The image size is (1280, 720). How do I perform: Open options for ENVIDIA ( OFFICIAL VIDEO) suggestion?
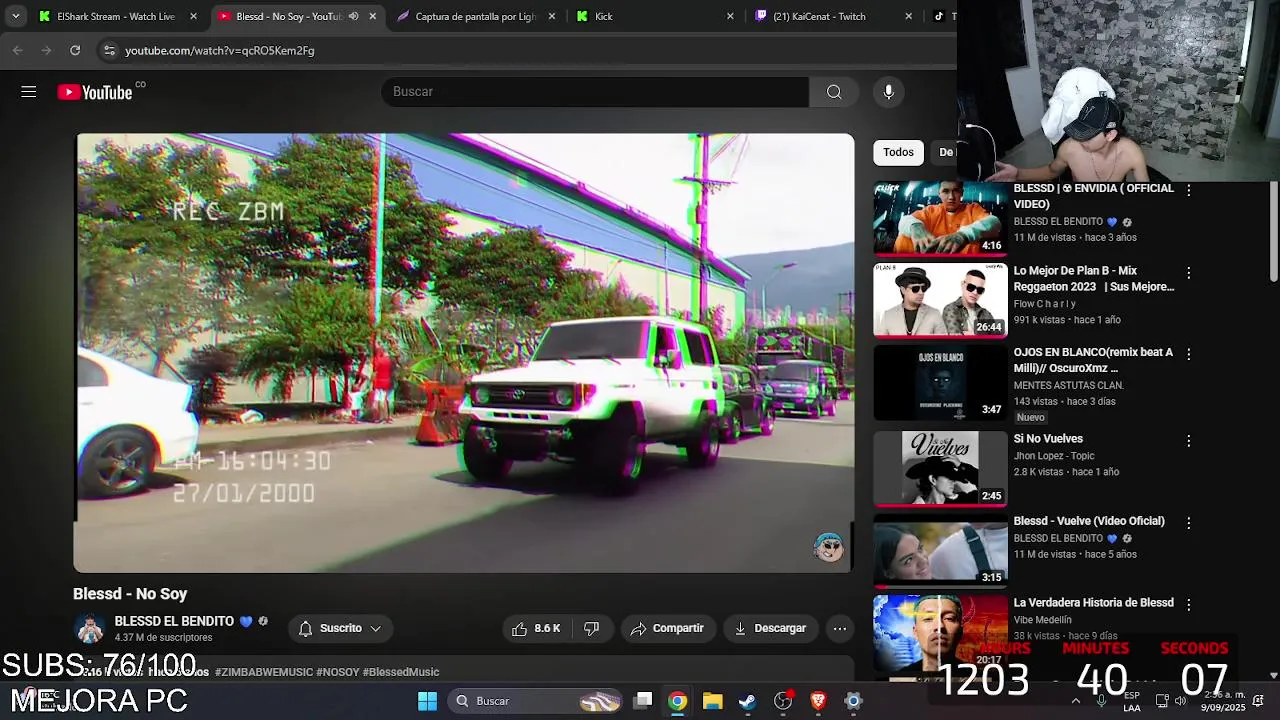pyautogui.click(x=1188, y=189)
